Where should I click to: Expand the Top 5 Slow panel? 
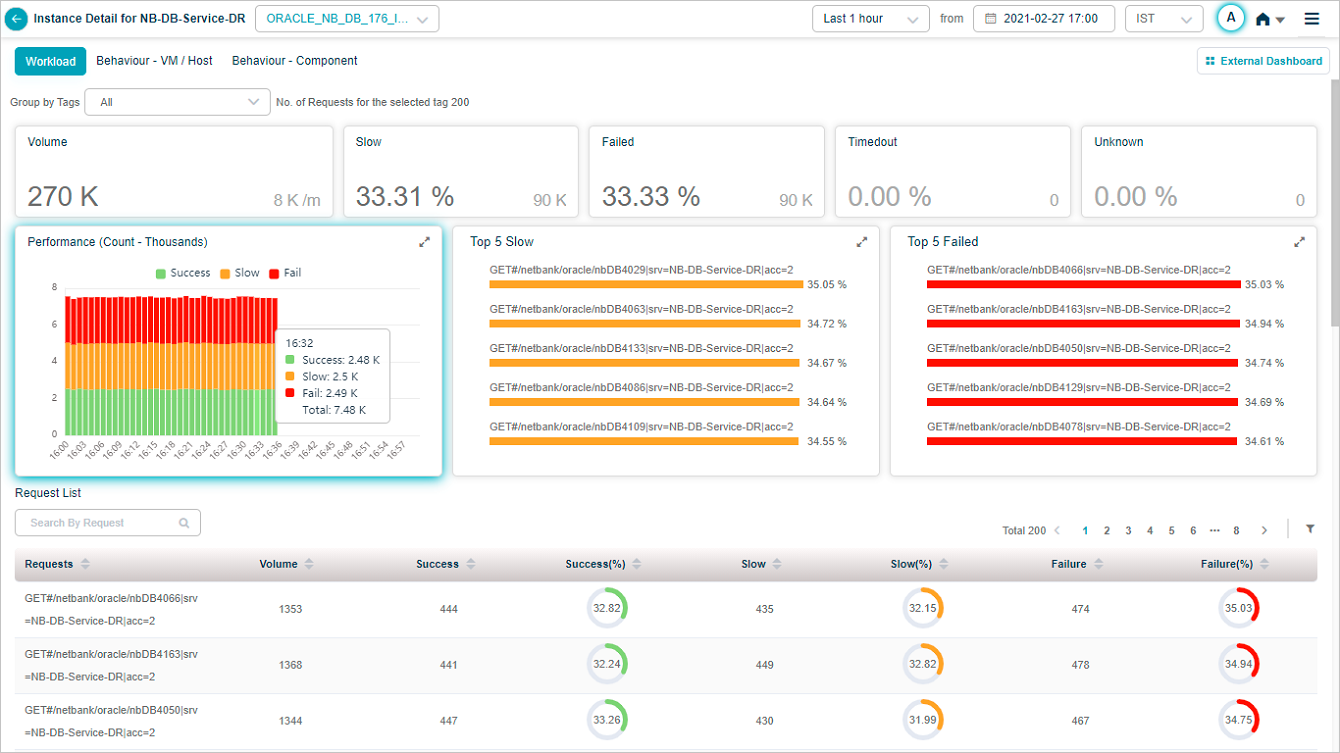(x=862, y=242)
